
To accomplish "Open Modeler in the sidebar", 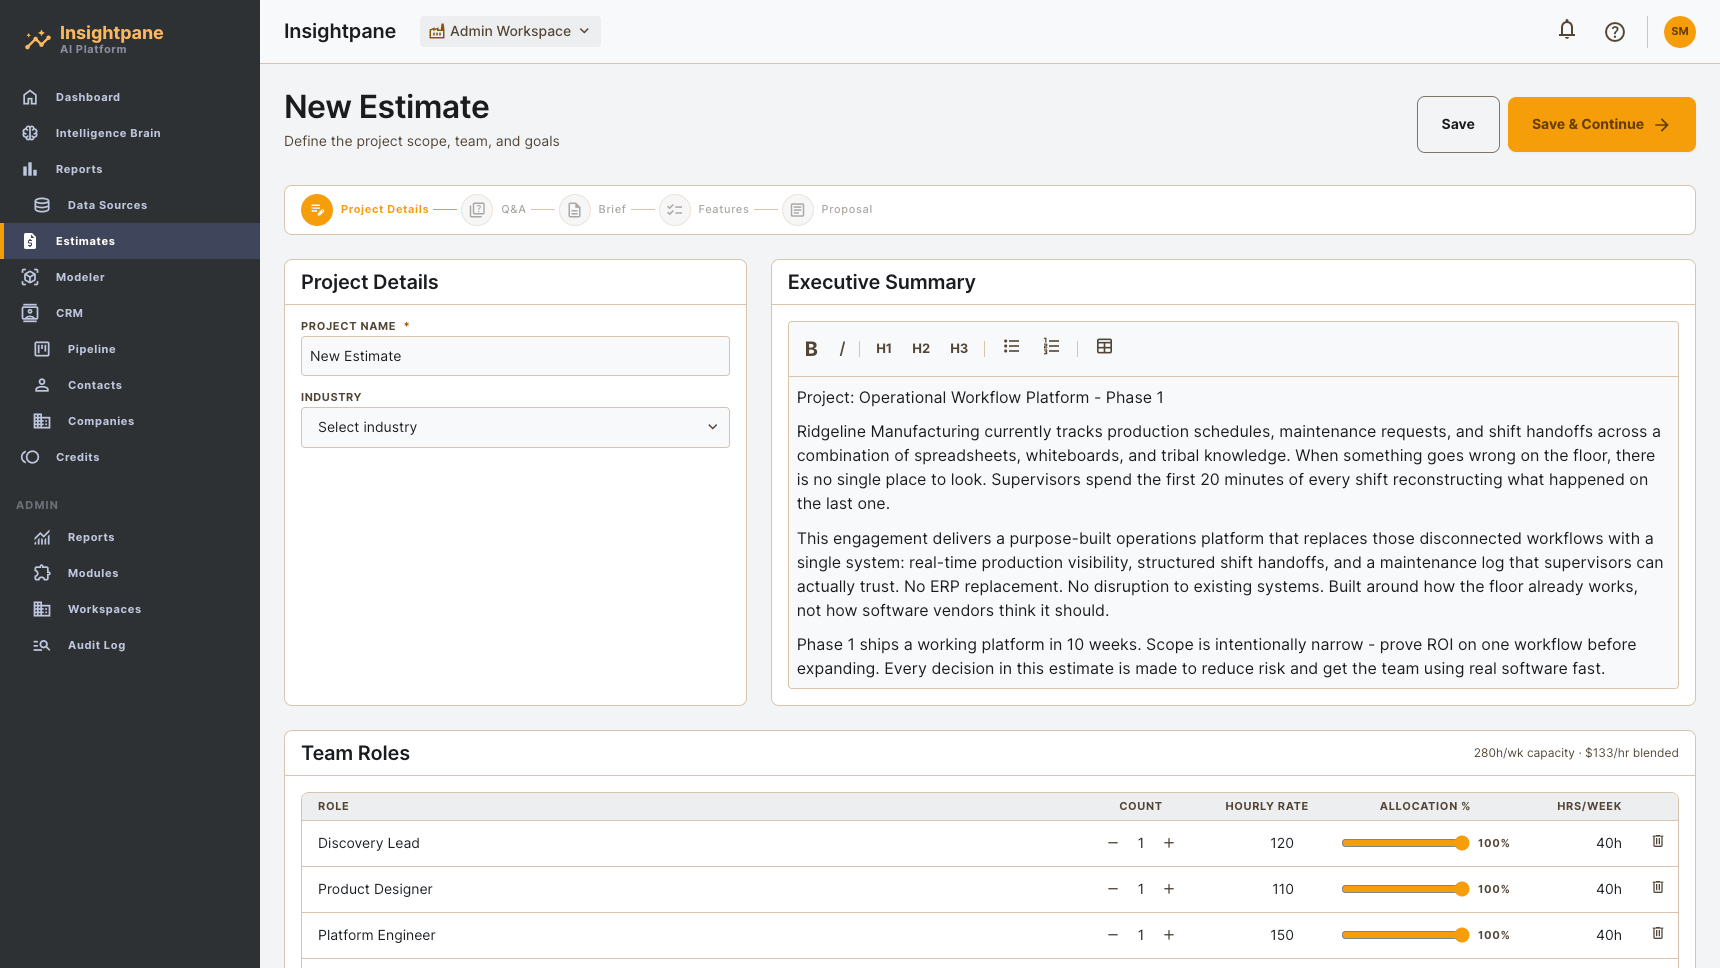I will tap(130, 277).
